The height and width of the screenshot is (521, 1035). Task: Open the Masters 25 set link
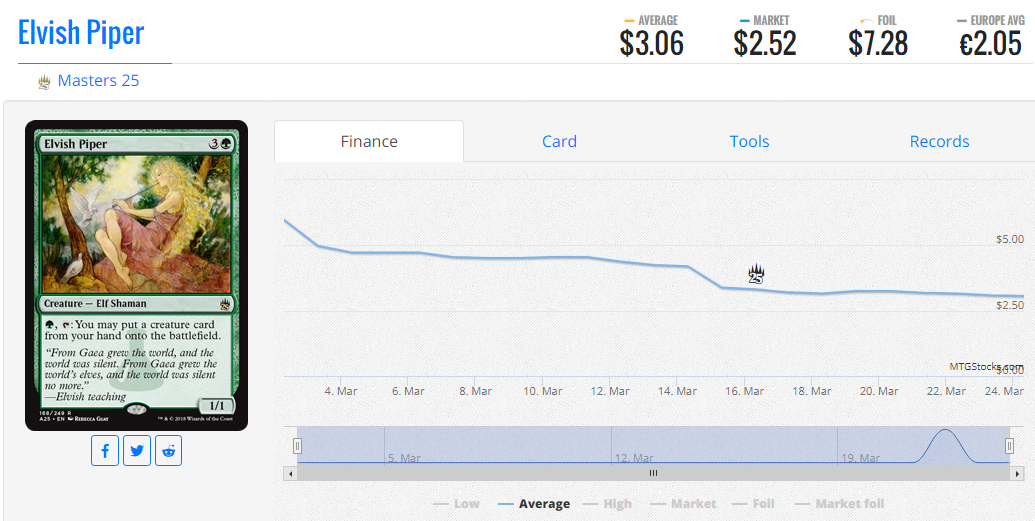click(x=98, y=81)
